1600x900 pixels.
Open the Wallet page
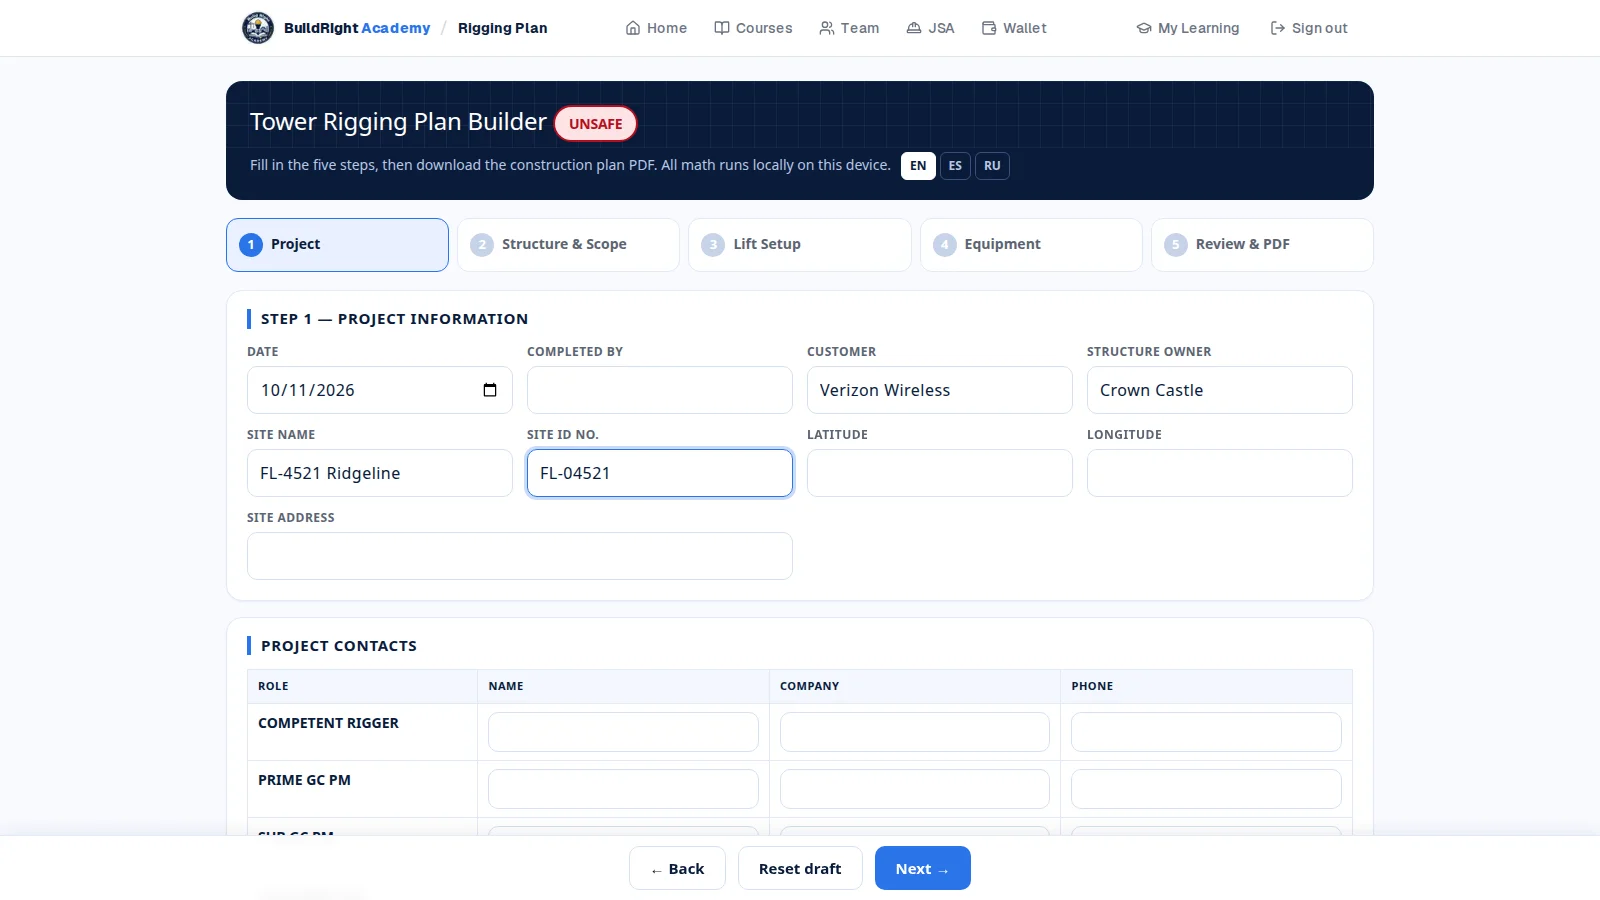(x=1014, y=28)
